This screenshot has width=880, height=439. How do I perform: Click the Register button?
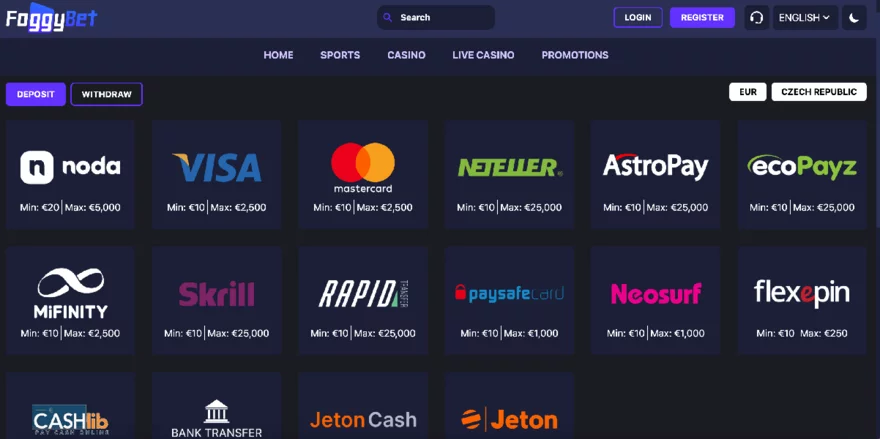(702, 18)
